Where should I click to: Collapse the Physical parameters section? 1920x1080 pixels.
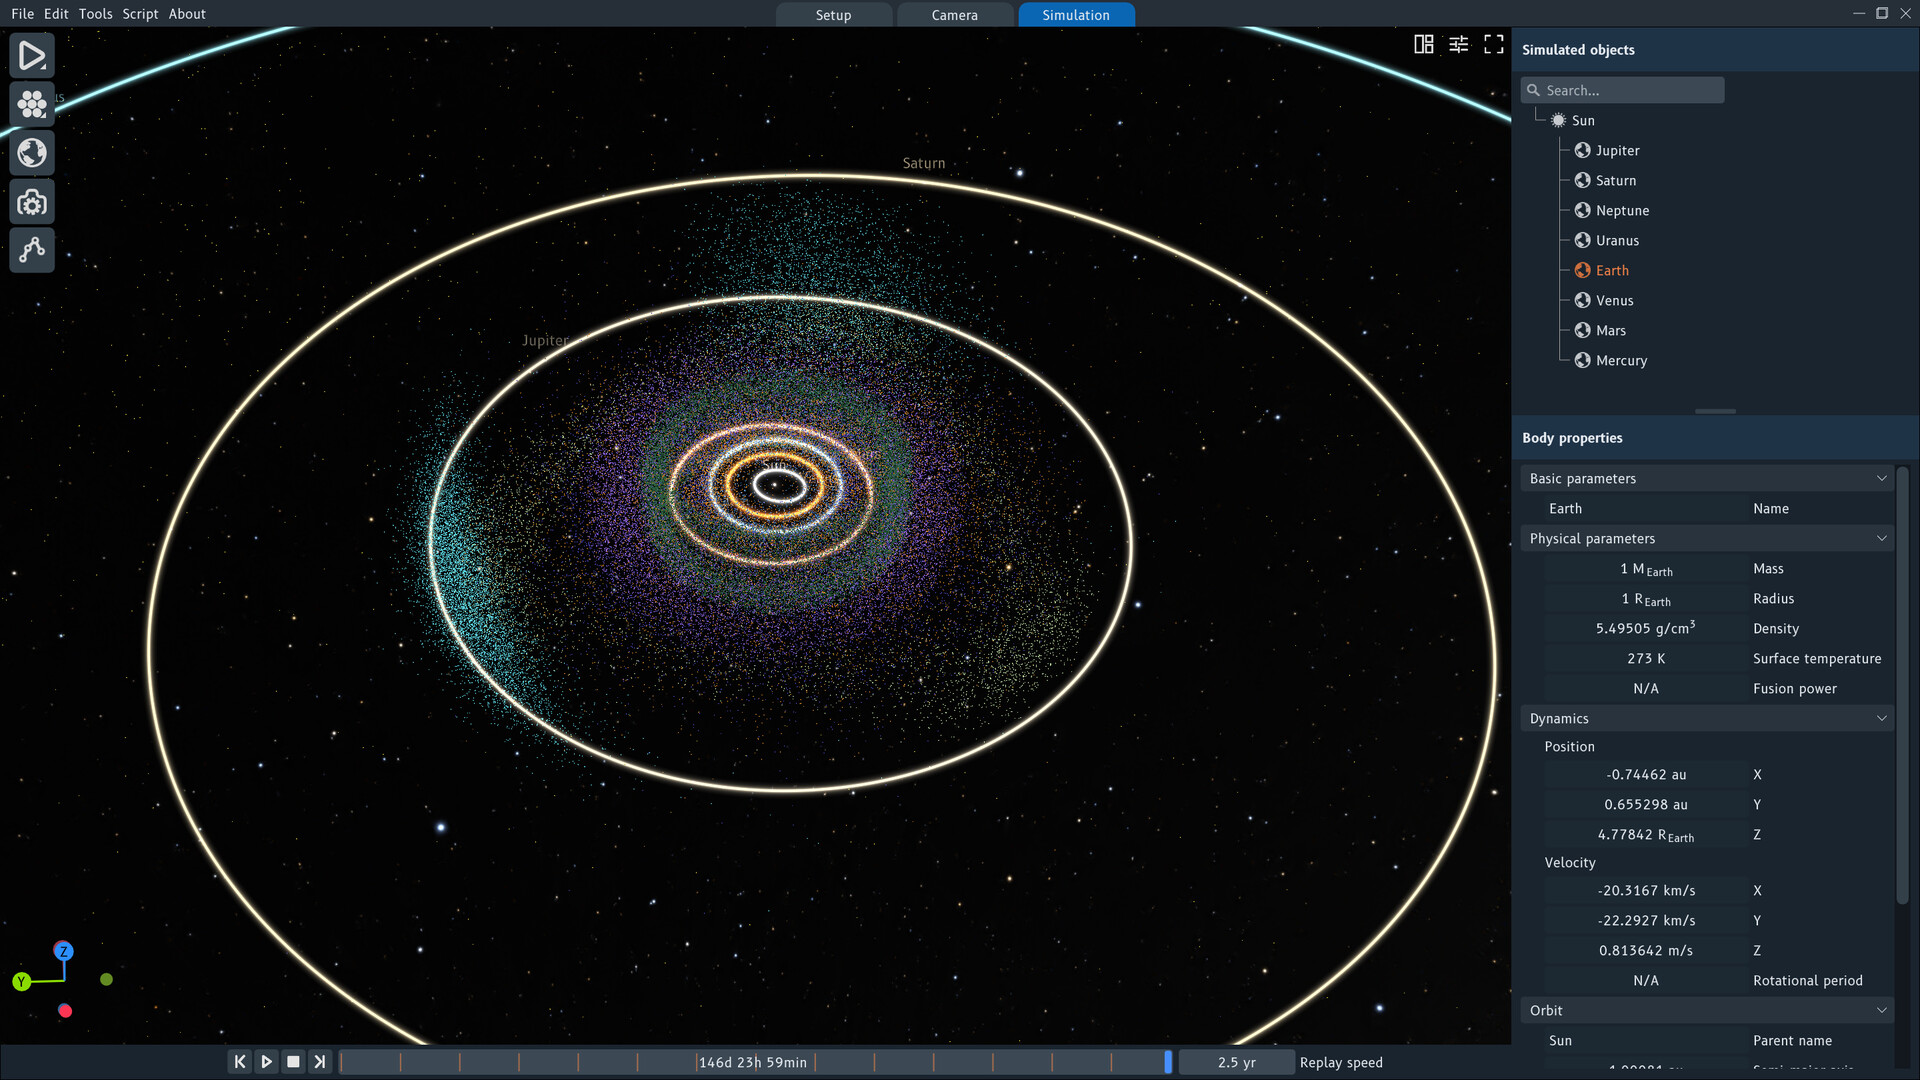pyautogui.click(x=1882, y=538)
